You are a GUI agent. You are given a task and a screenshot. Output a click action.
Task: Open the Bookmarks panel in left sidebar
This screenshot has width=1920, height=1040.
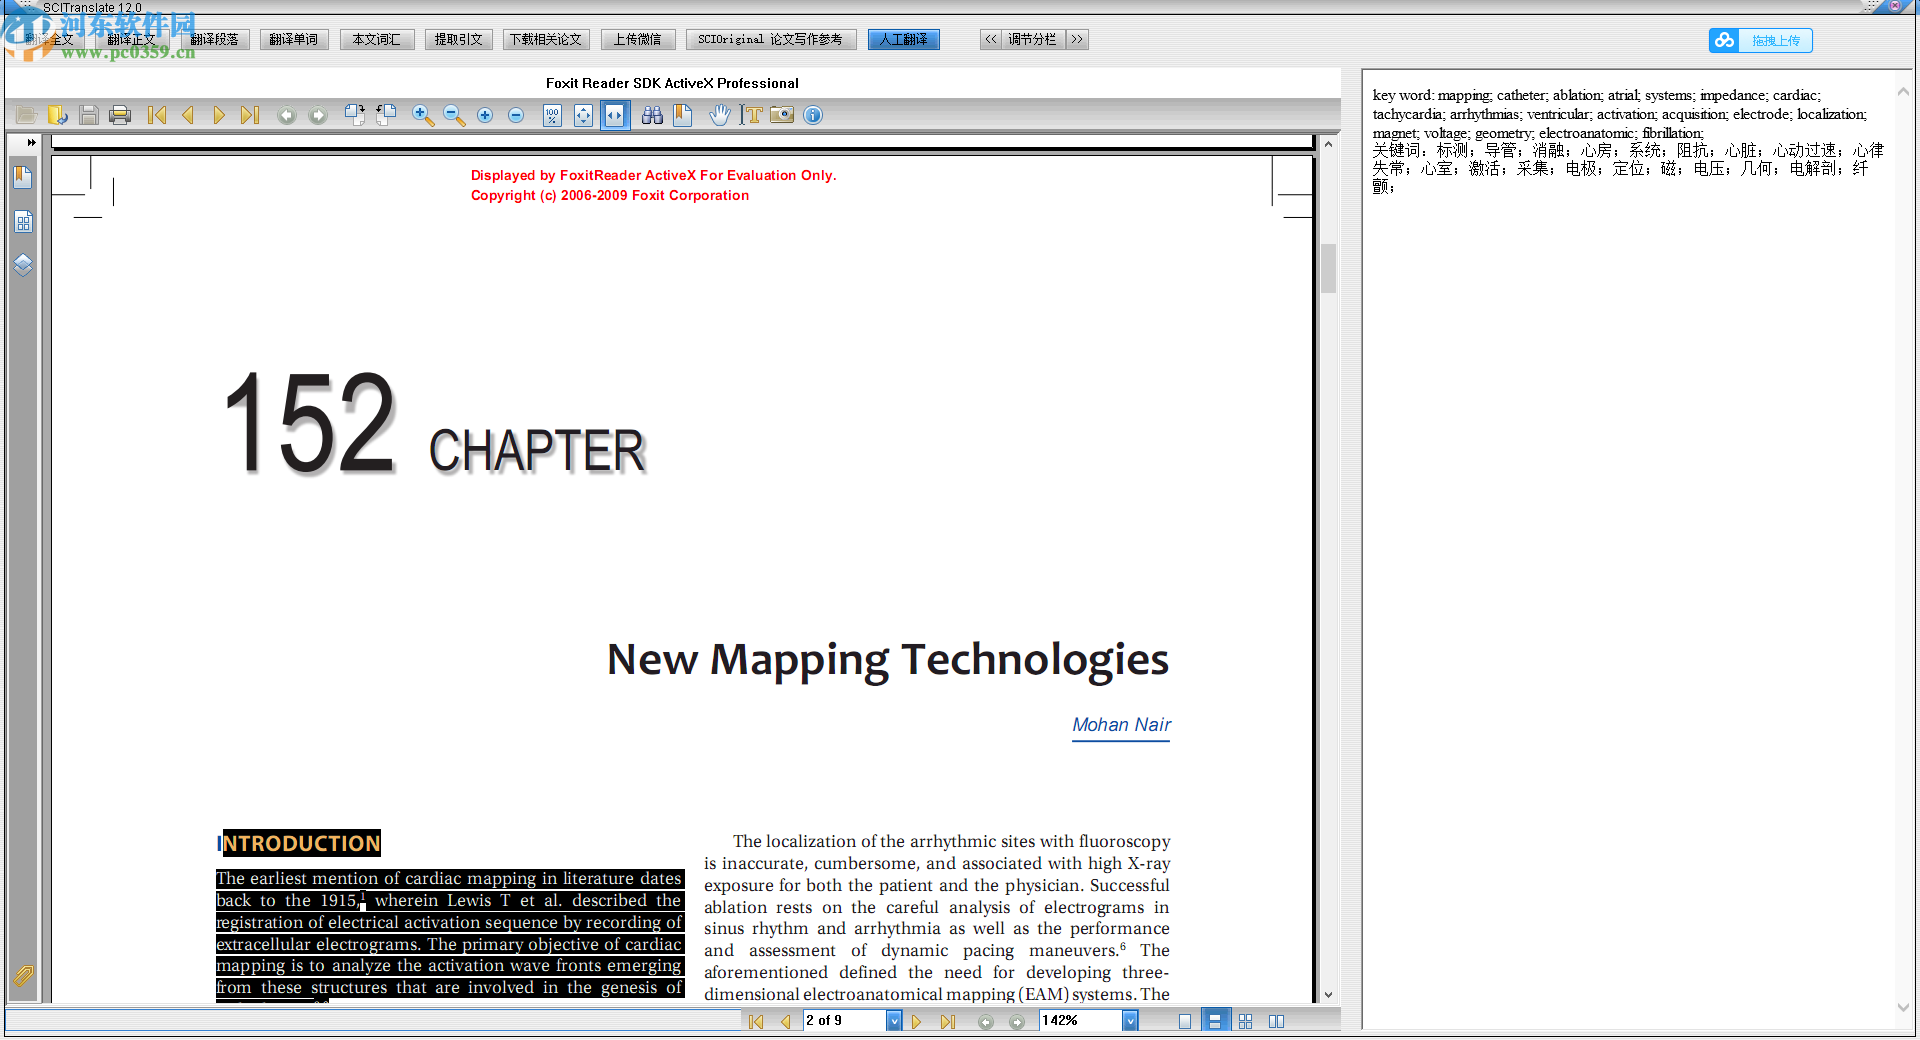point(23,178)
